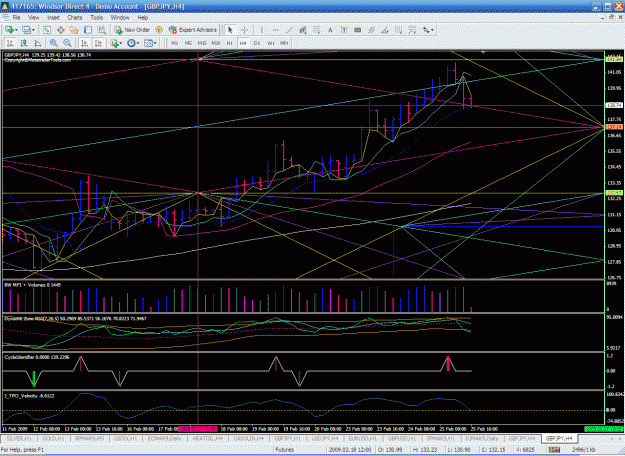Open the File menu
The image size is (625, 456).
[x=16, y=18]
